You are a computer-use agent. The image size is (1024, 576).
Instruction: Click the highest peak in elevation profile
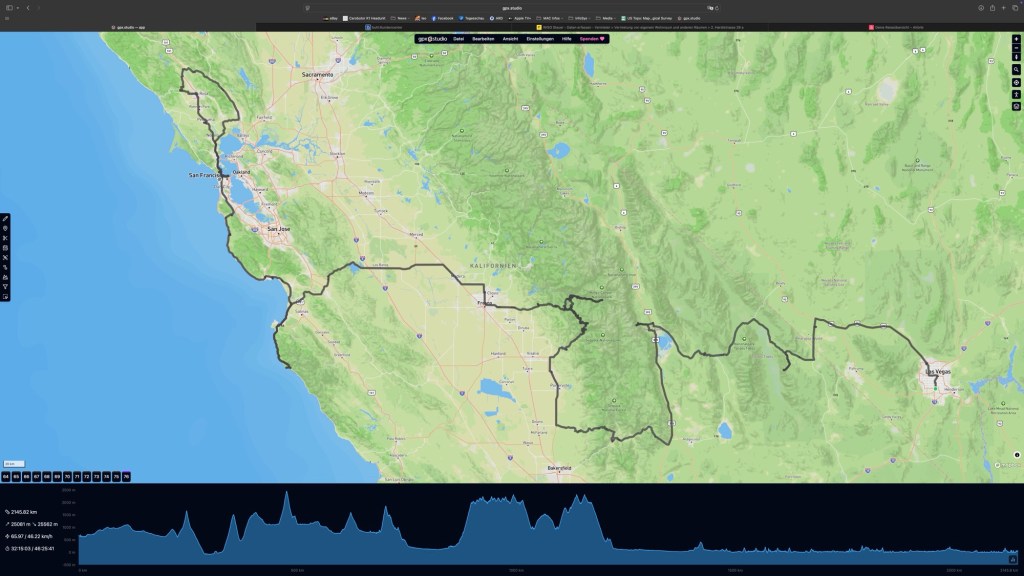pos(286,492)
